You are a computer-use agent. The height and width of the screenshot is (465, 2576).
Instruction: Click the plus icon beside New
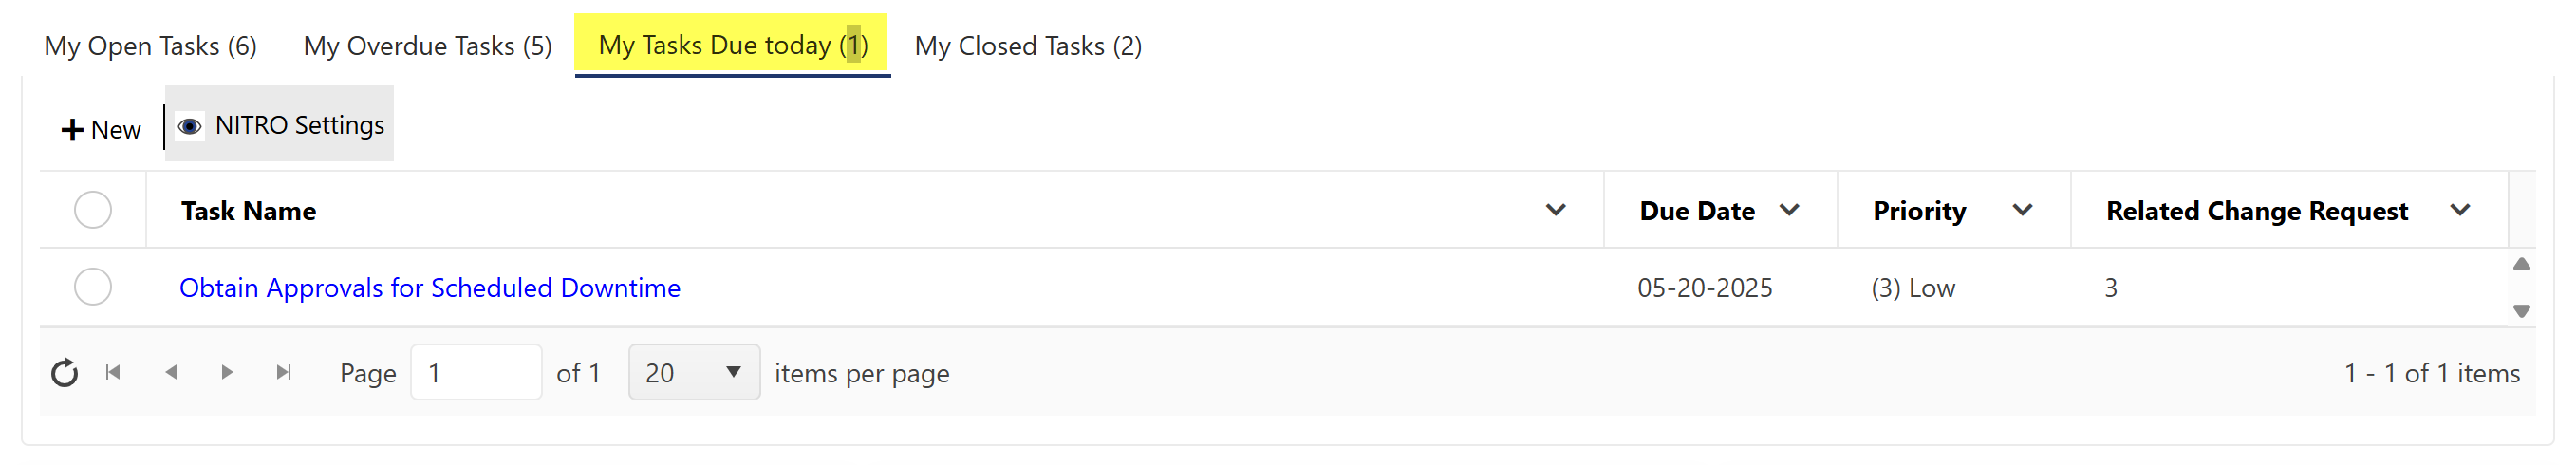tap(72, 130)
